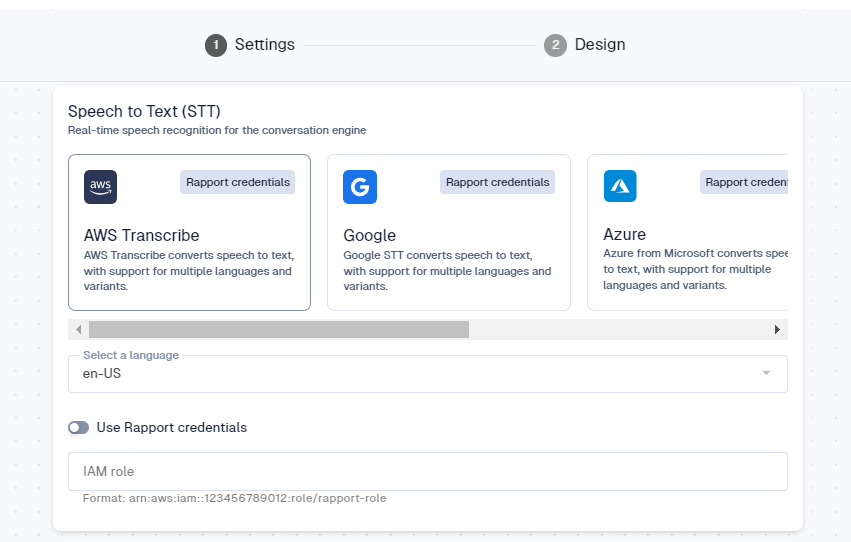Image resolution: width=851 pixels, height=542 pixels.
Task: Choose the Google STT provider description
Action: pyautogui.click(x=446, y=270)
